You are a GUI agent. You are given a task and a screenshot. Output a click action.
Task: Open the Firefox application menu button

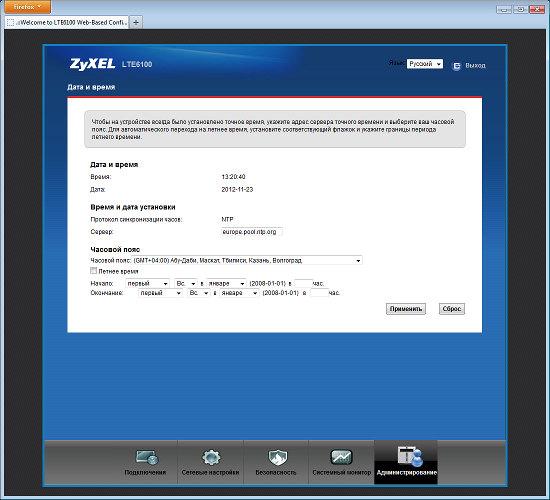pos(27,7)
